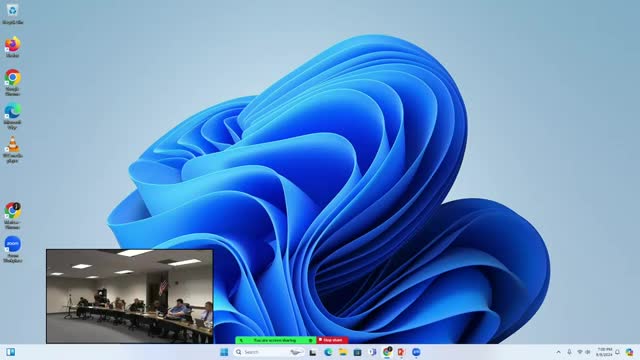Open the notifications bell in the tray

(x=618, y=352)
